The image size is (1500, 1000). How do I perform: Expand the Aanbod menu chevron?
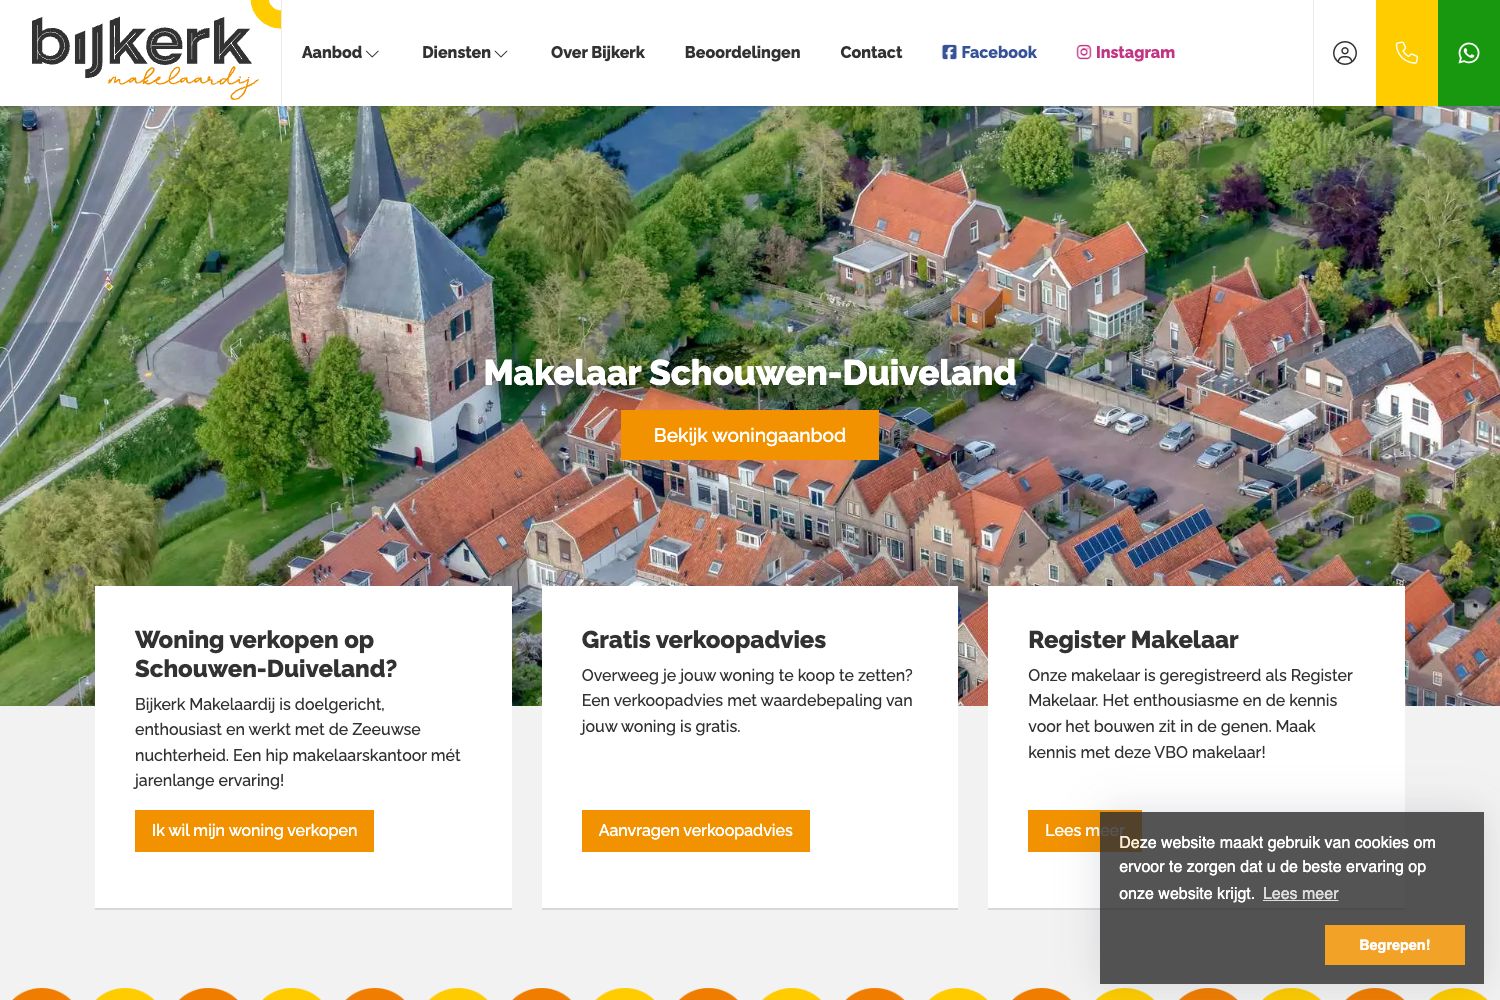[373, 54]
